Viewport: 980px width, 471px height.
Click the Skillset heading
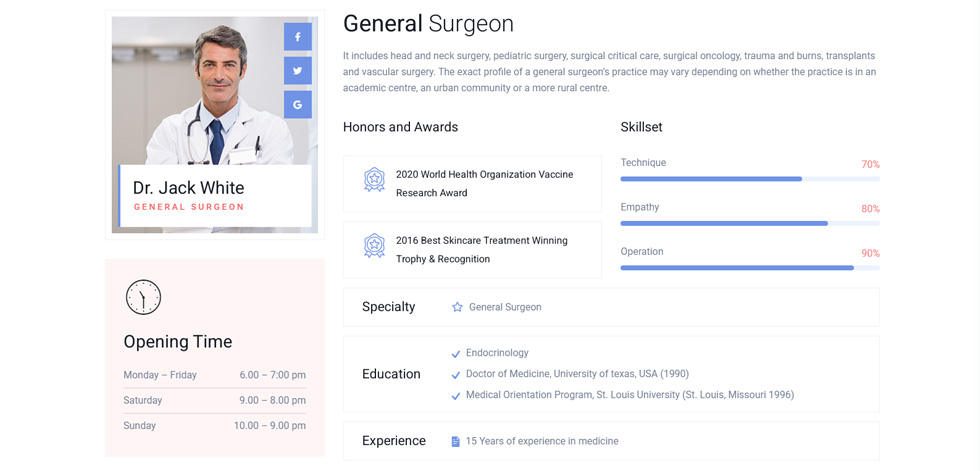click(641, 127)
